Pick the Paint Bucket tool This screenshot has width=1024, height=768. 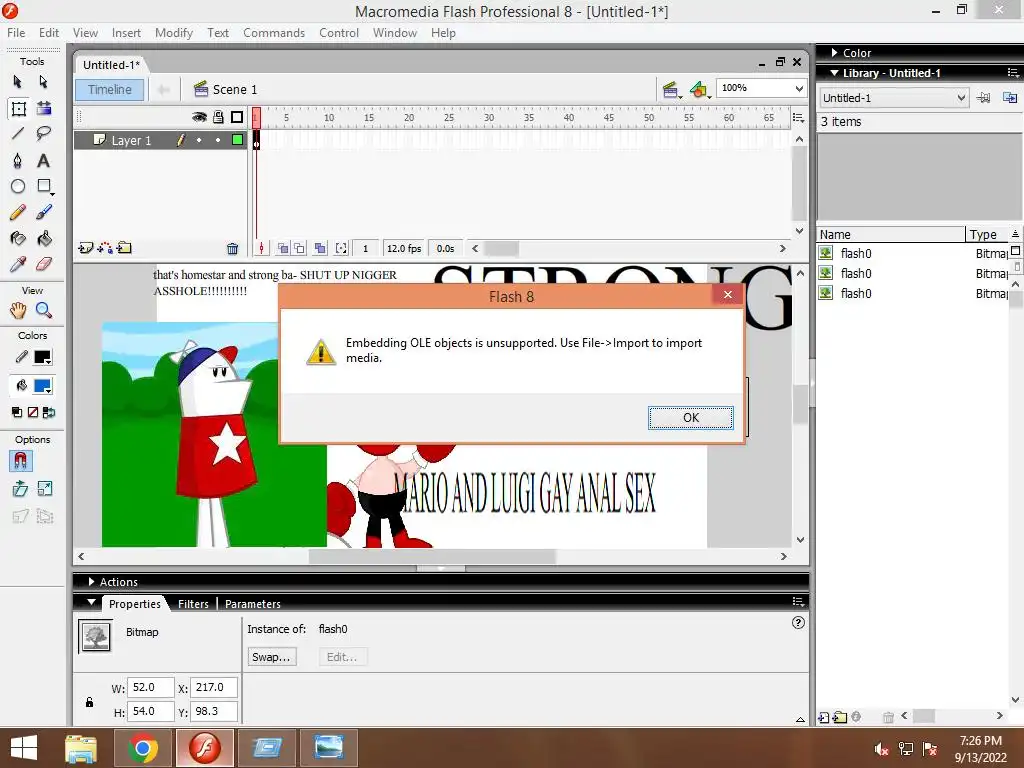pyautogui.click(x=44, y=238)
